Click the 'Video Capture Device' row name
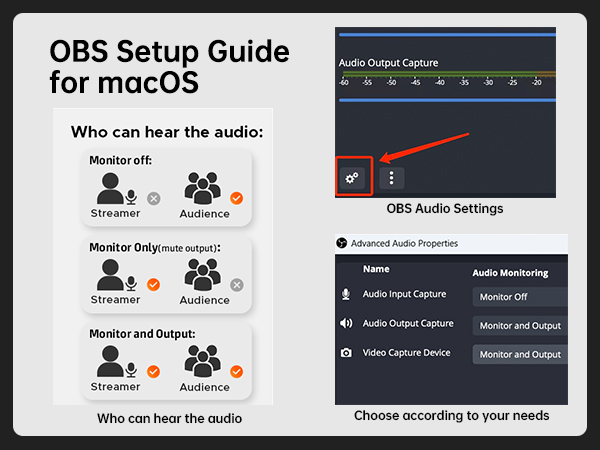Image resolution: width=600 pixels, height=450 pixels. (x=406, y=352)
